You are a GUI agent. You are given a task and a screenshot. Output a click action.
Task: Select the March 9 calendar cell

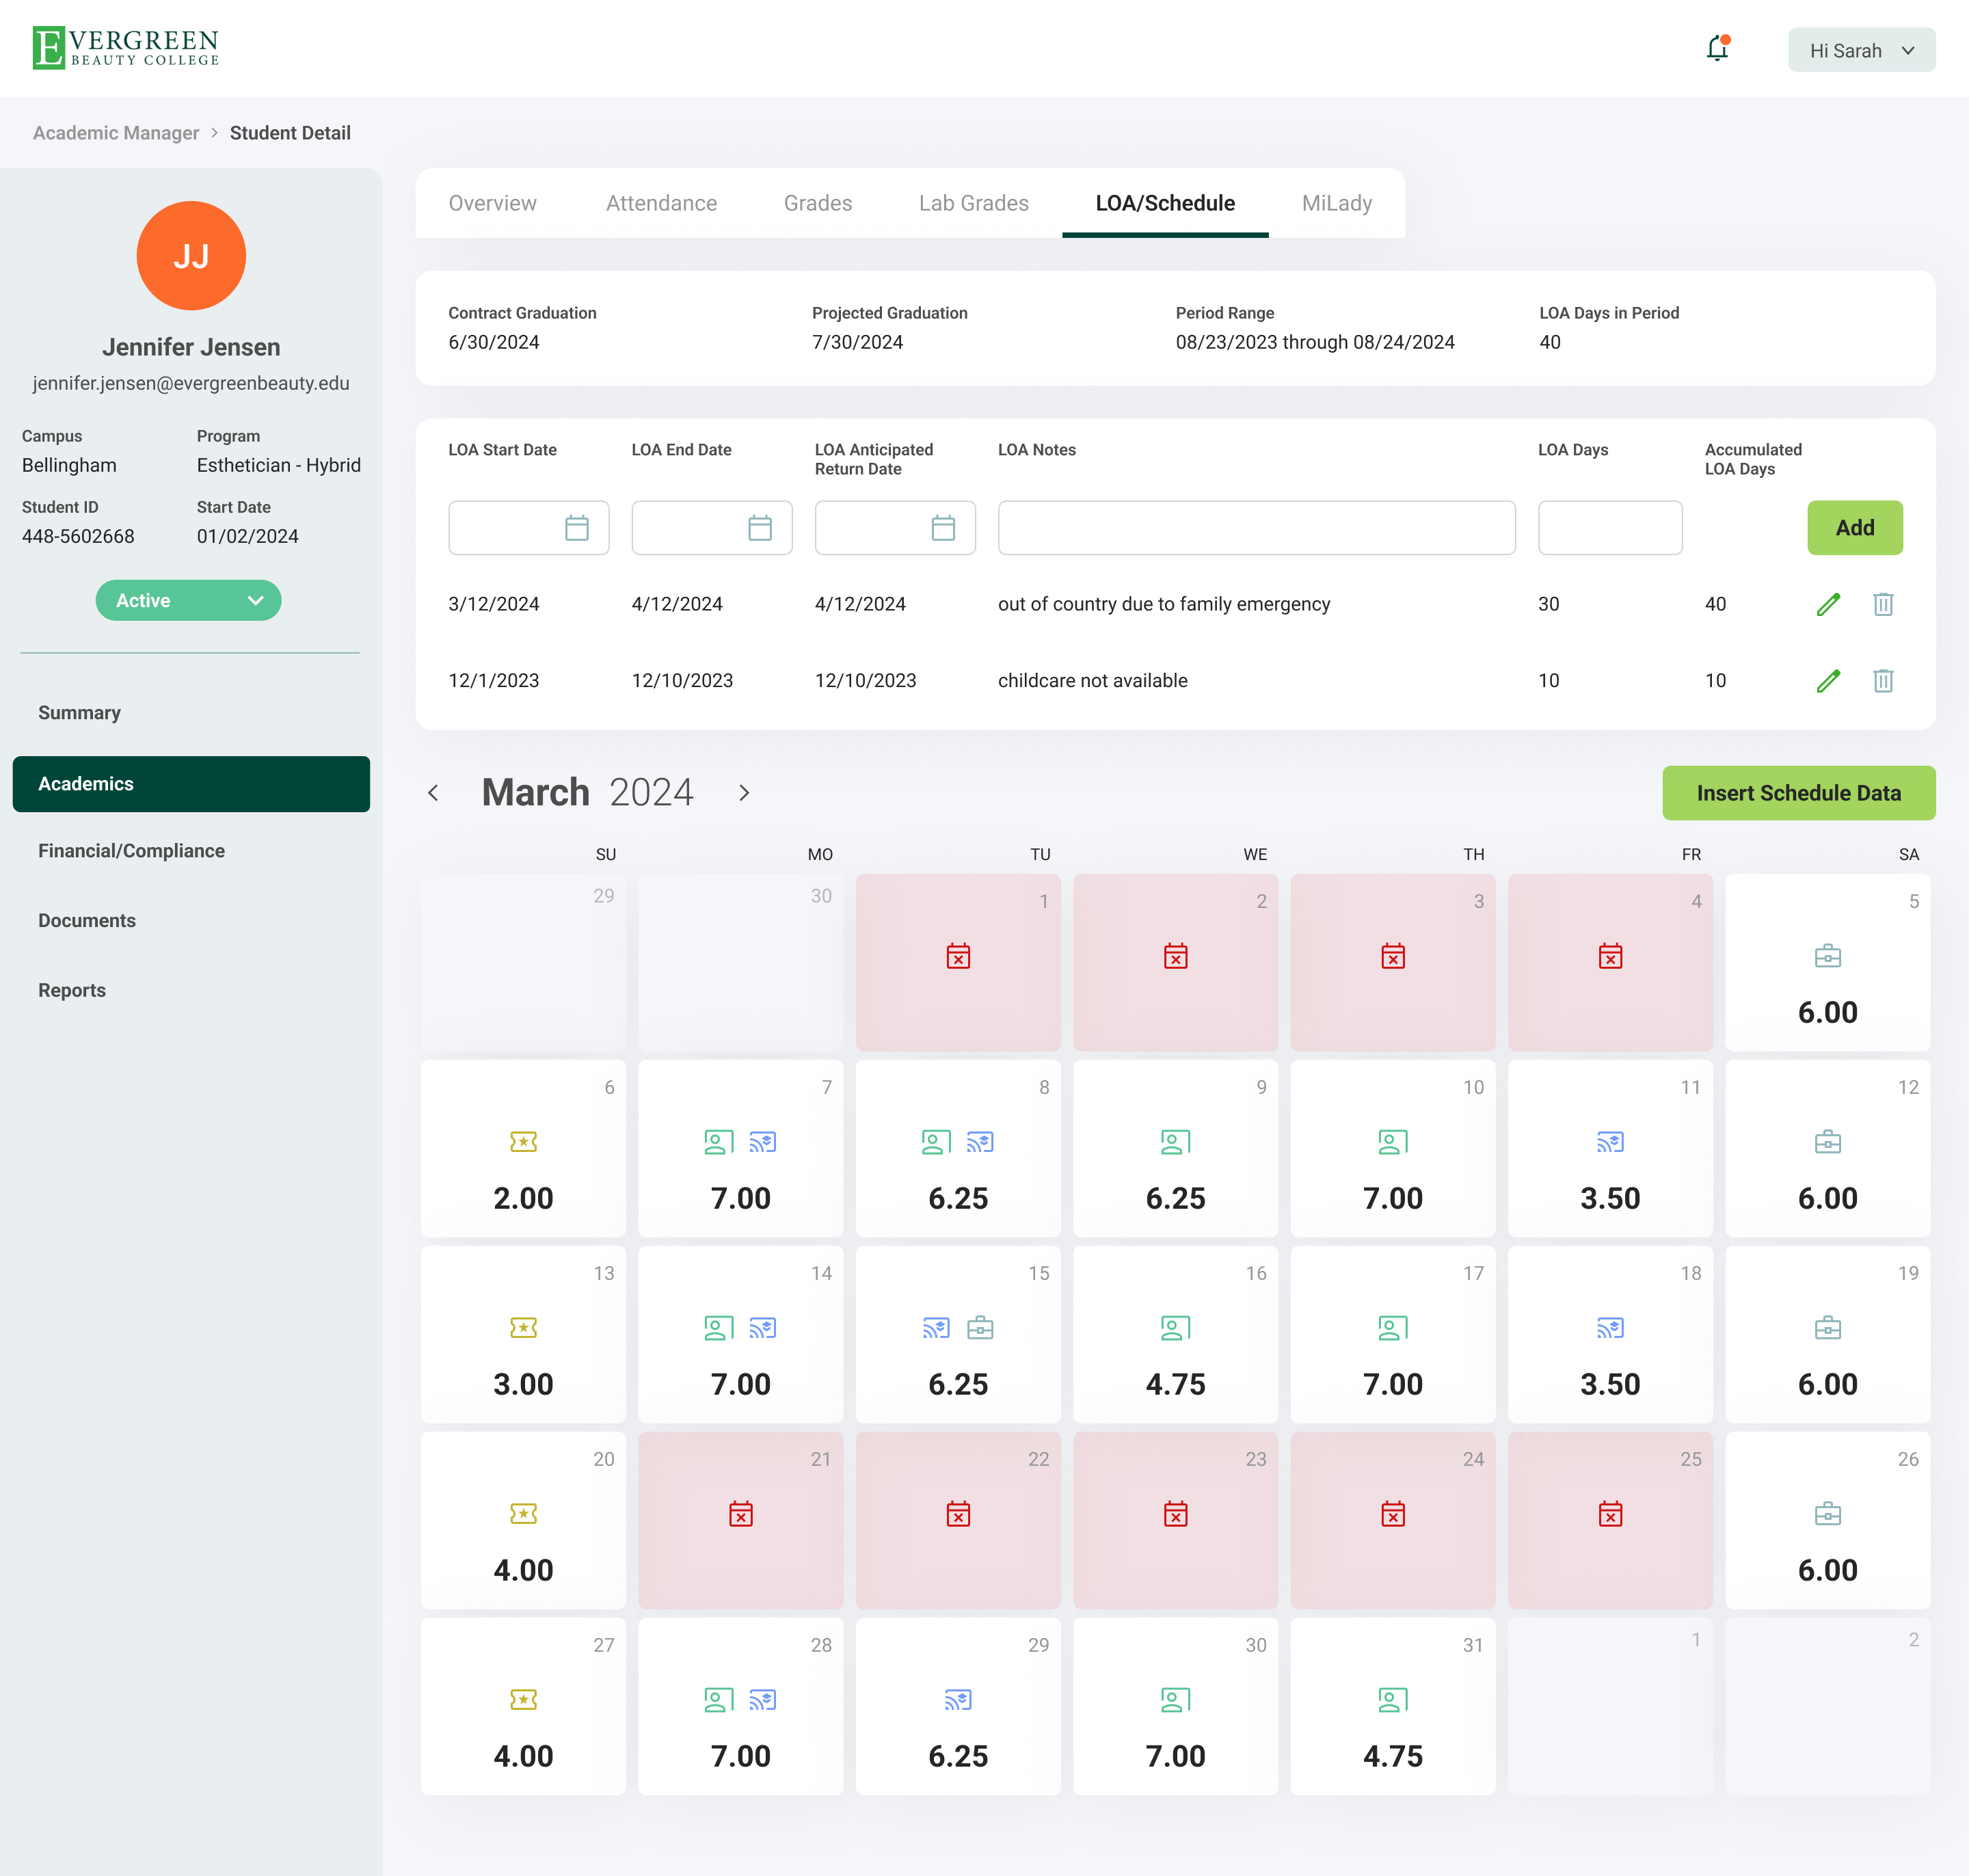(1175, 1148)
